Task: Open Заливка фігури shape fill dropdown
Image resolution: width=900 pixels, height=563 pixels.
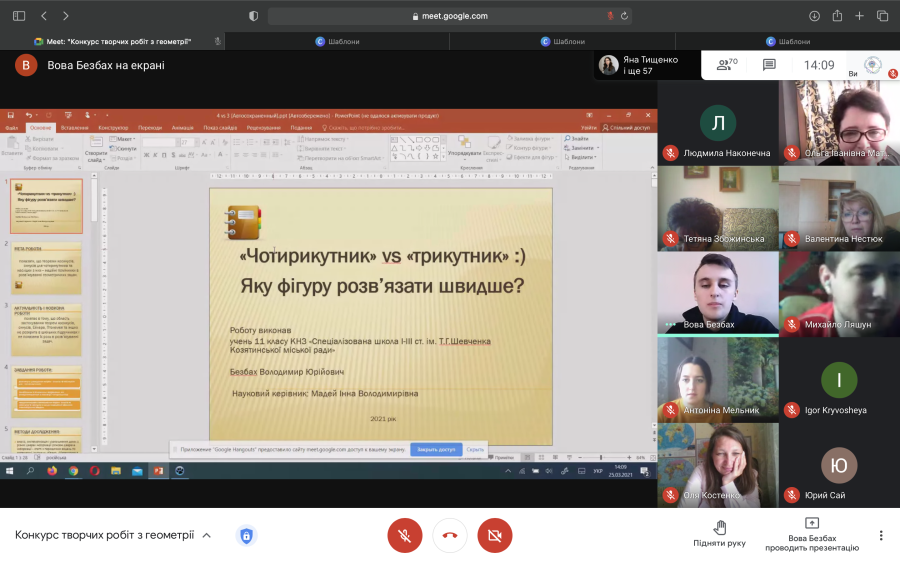Action: [x=530, y=138]
